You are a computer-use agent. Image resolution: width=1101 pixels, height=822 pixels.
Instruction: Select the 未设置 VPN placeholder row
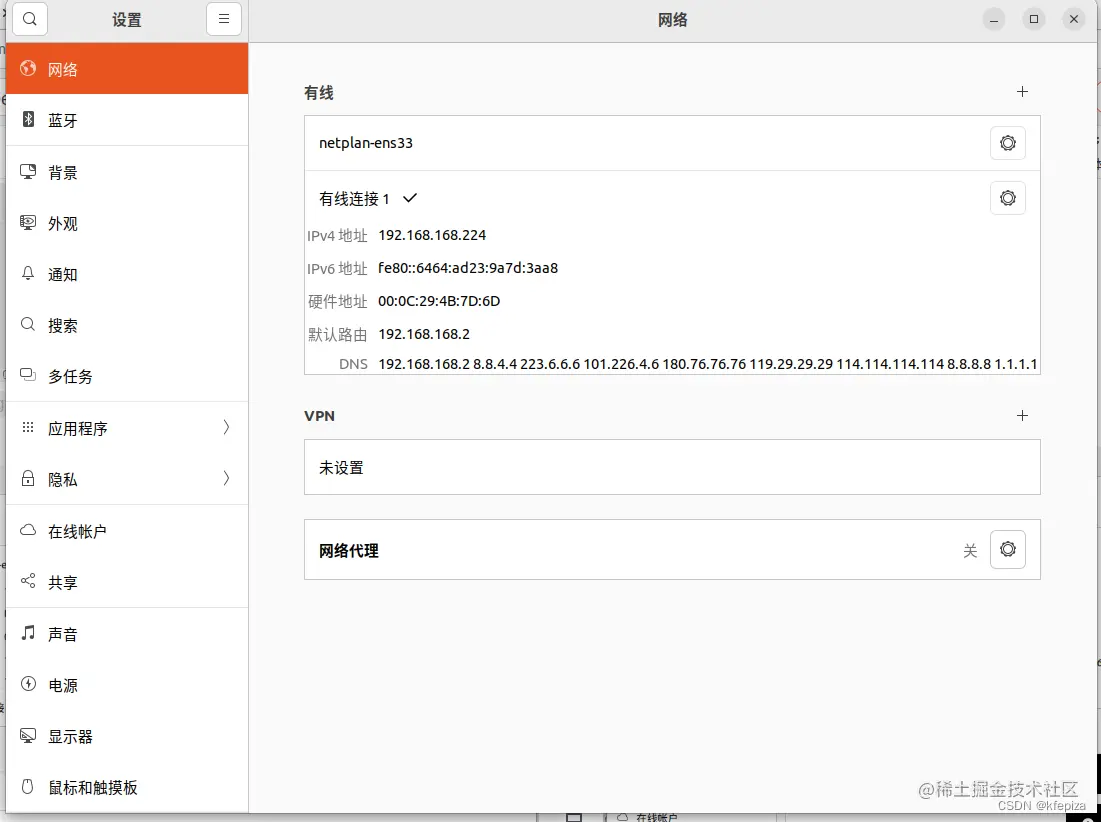(x=671, y=467)
